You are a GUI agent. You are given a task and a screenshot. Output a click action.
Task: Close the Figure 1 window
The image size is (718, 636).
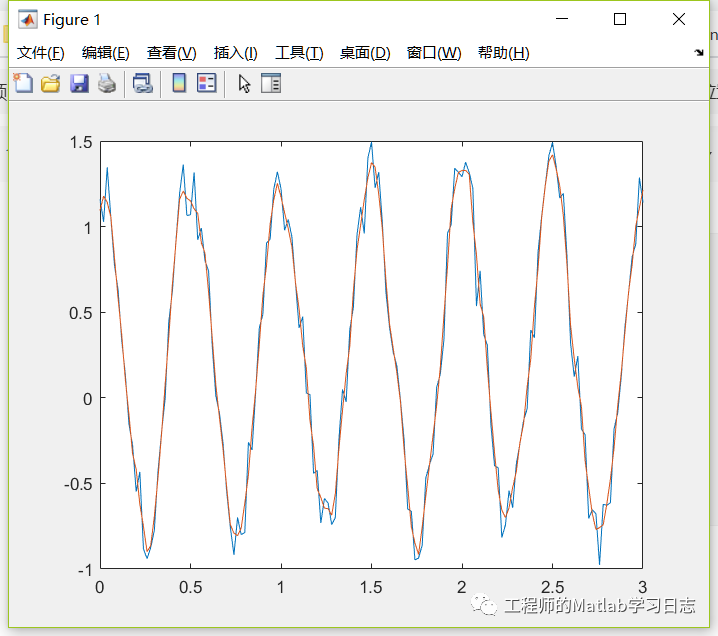[679, 19]
